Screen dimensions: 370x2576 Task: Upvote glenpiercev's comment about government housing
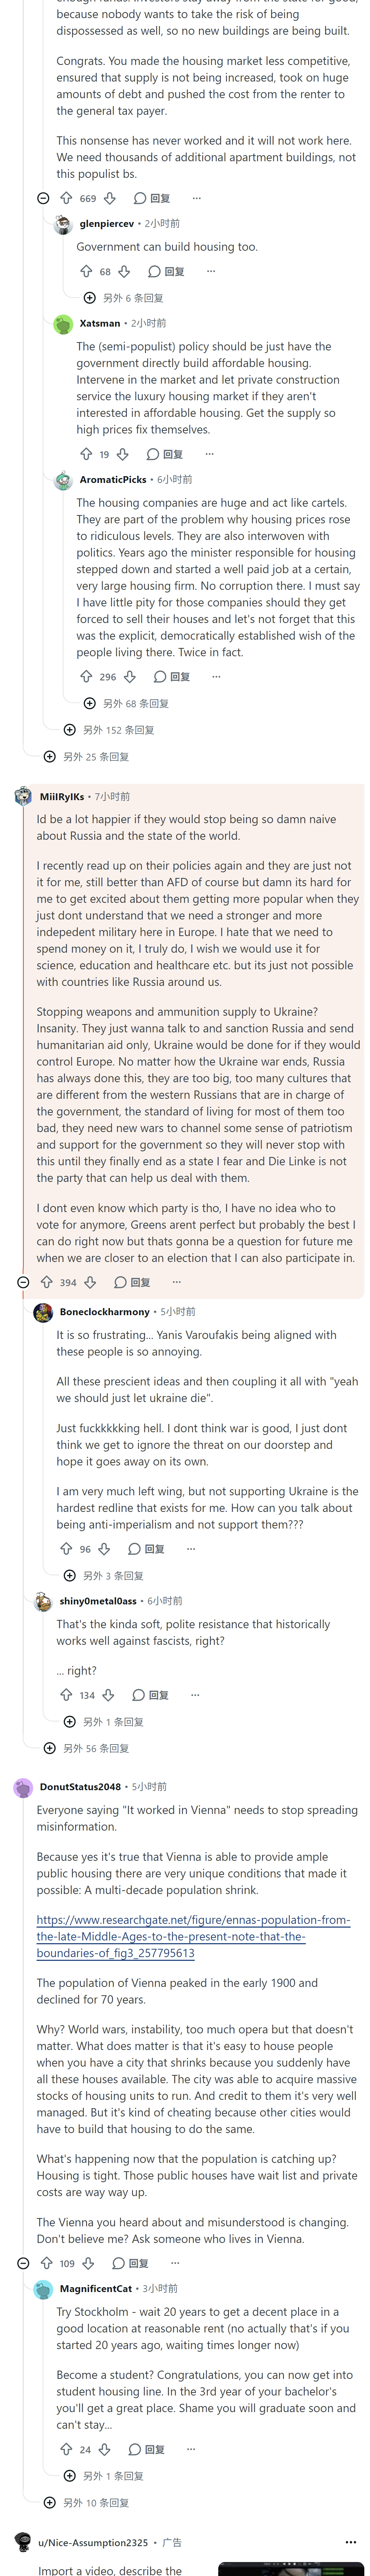point(86,271)
